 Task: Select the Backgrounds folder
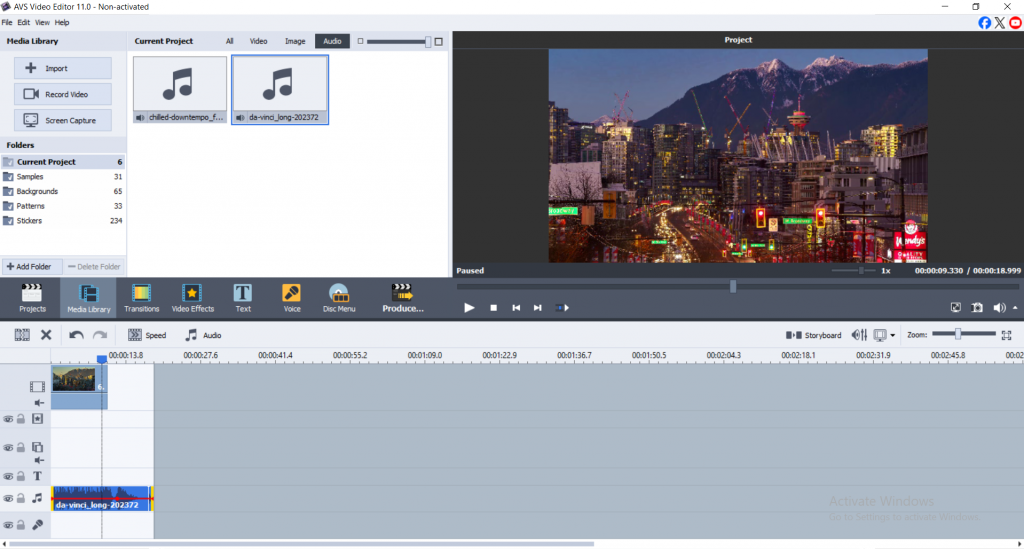(37, 191)
